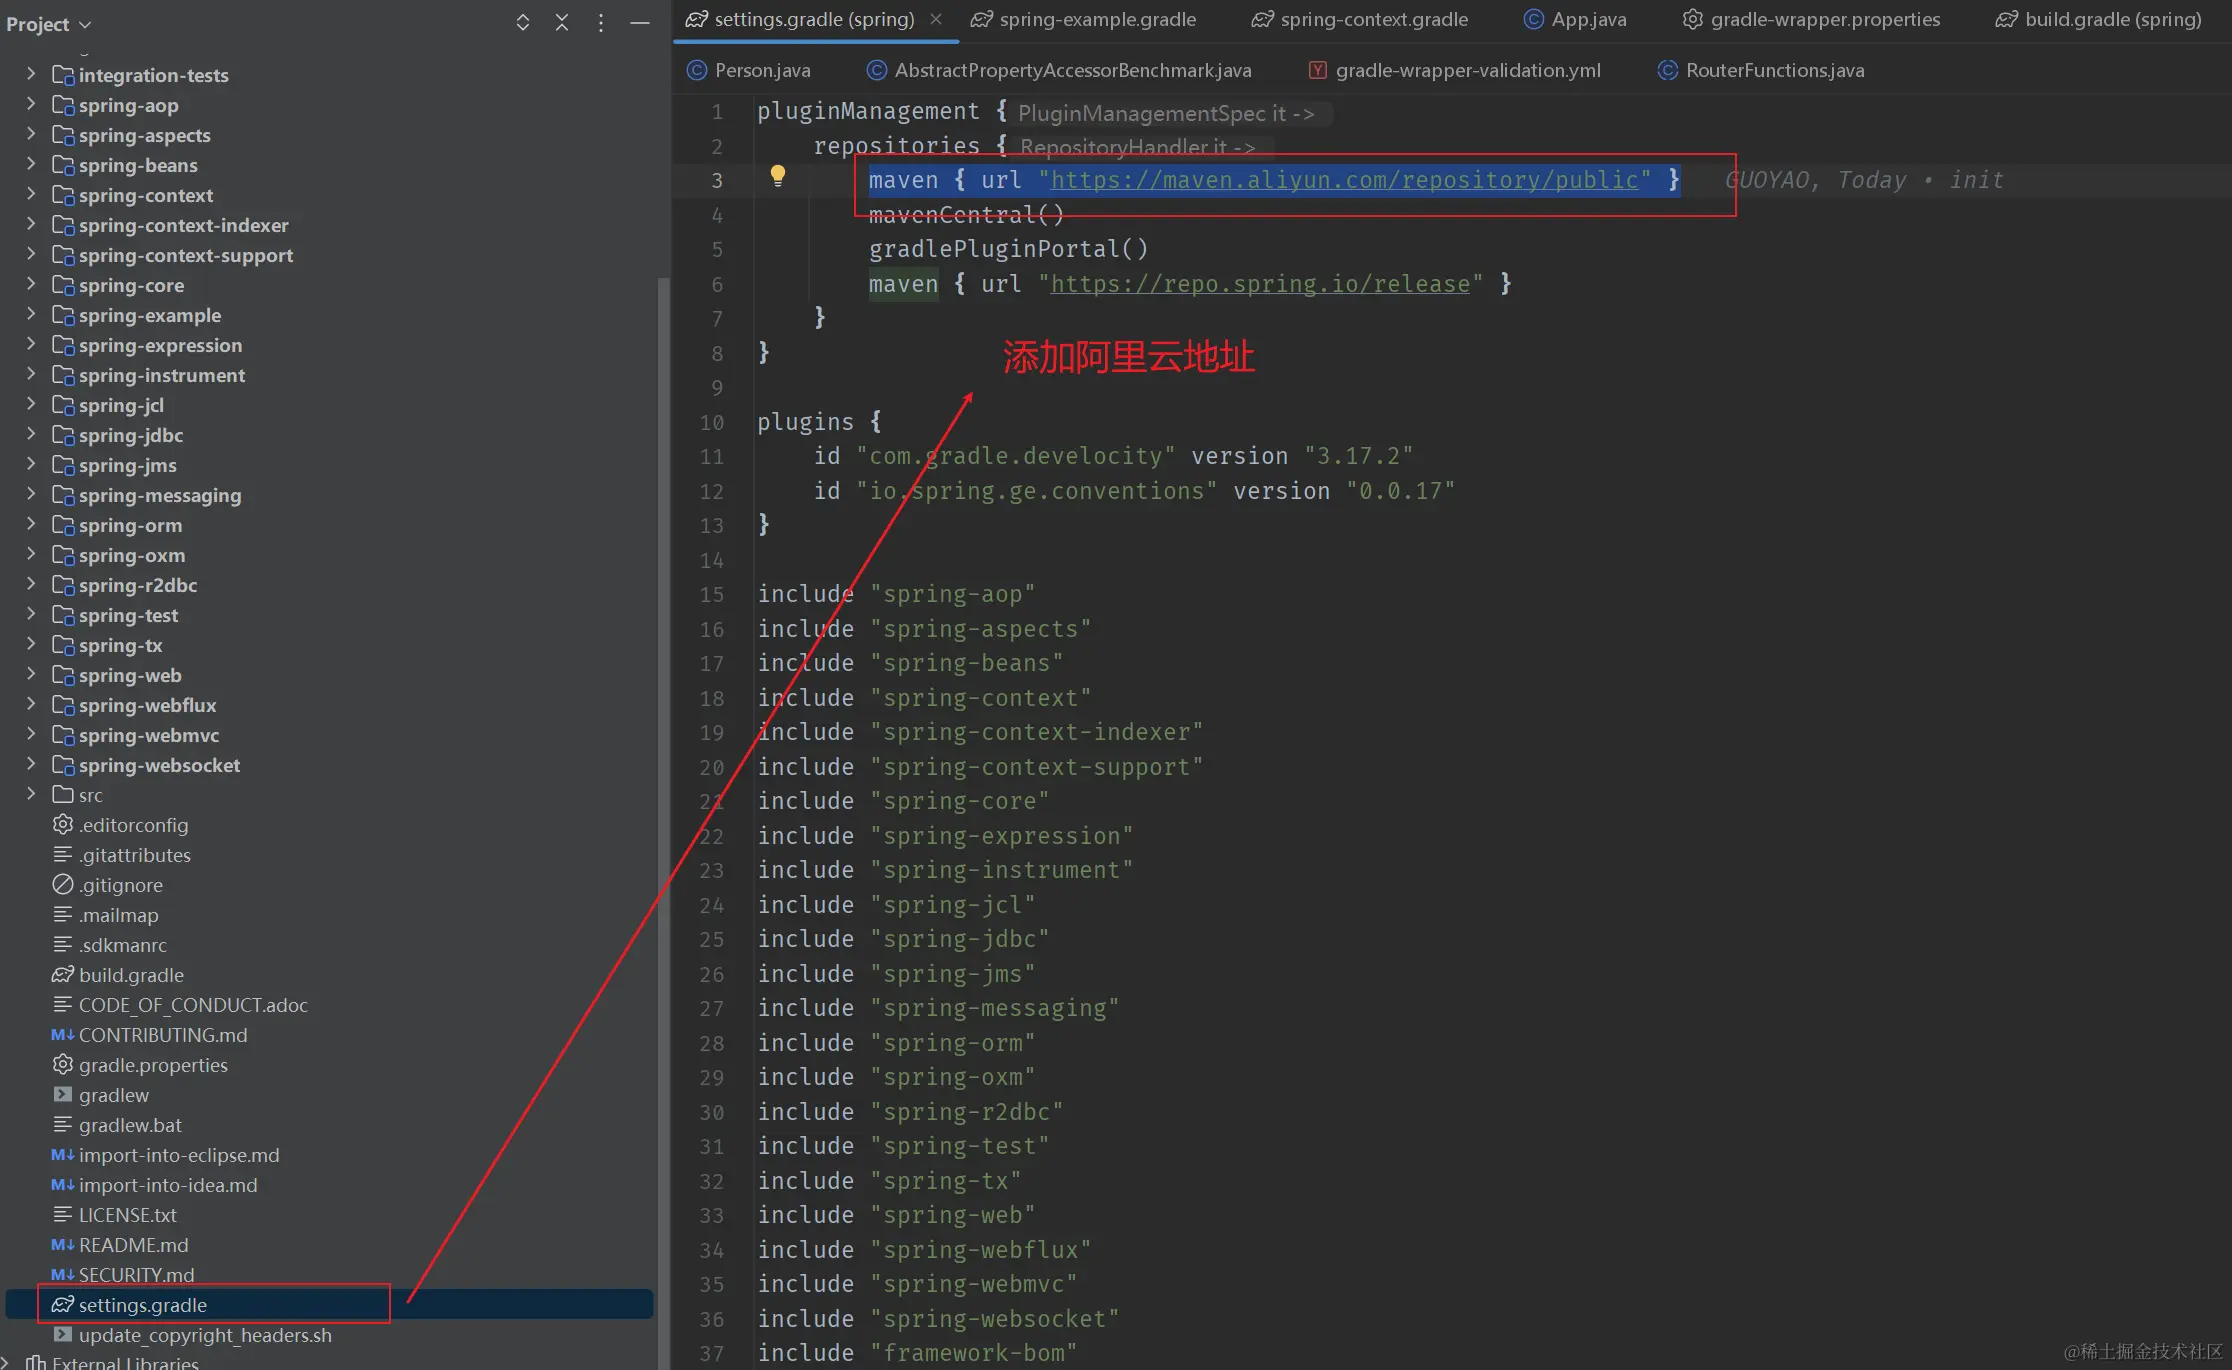Click Collapse All icon in Project header
Screen dimensions: 2232x1370
(562, 23)
